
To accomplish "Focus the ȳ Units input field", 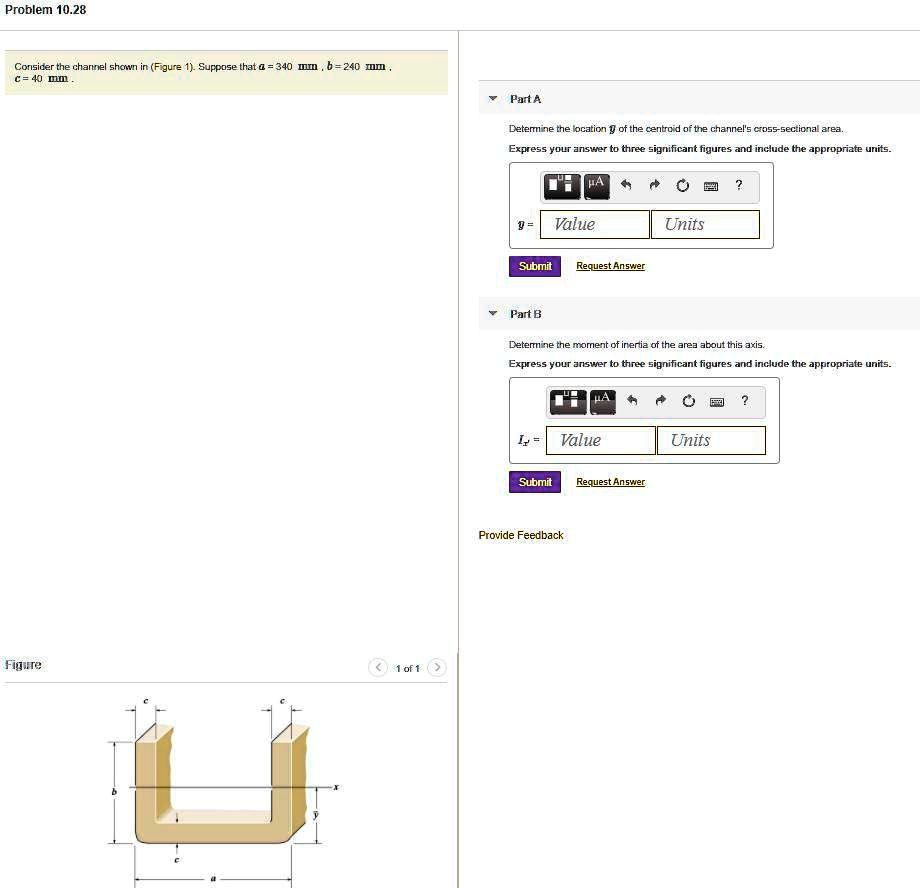I will [705, 224].
